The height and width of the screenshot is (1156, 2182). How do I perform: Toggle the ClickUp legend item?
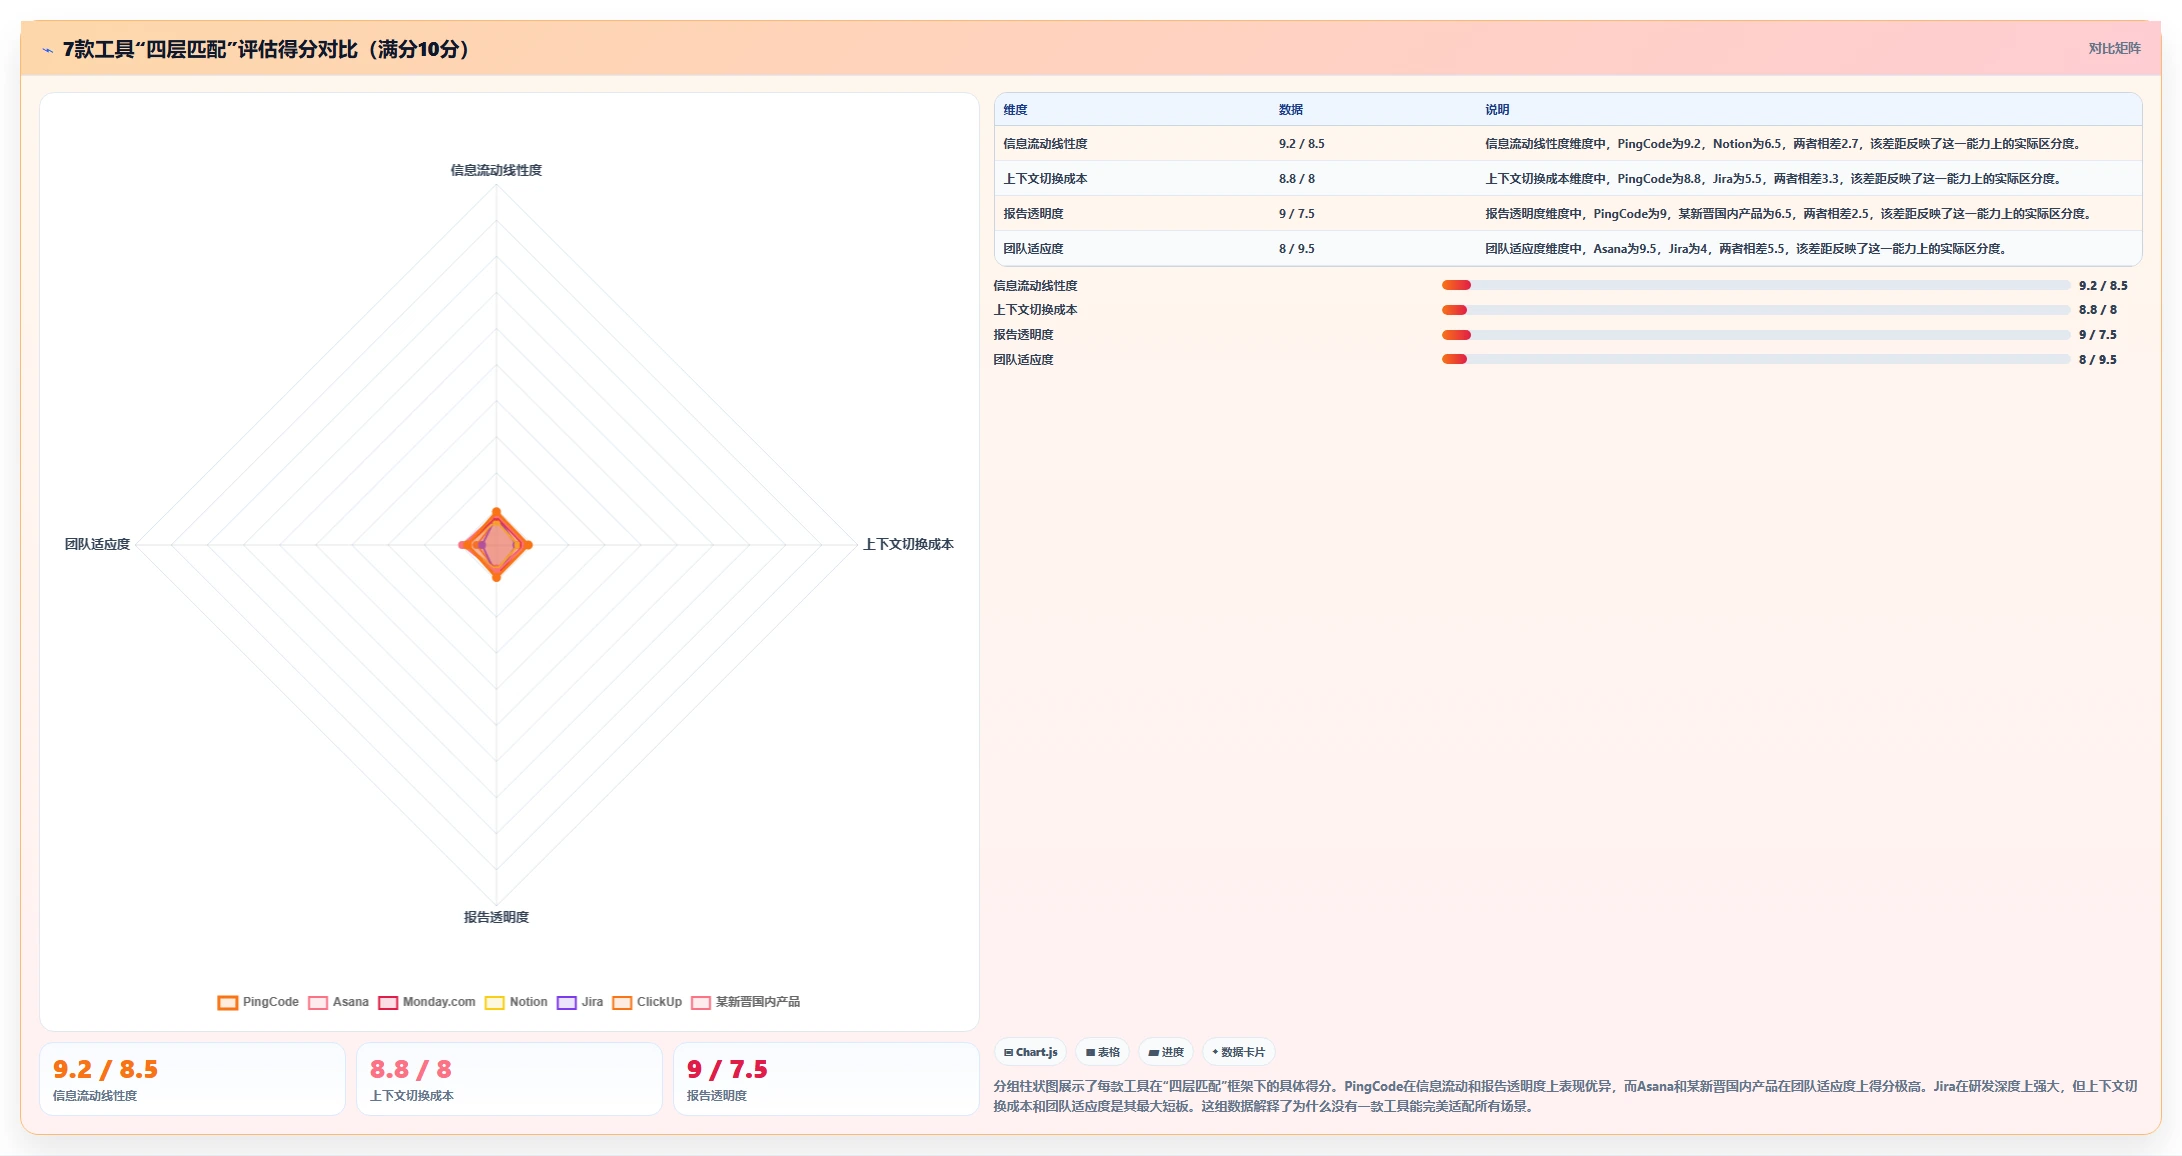[x=647, y=1002]
